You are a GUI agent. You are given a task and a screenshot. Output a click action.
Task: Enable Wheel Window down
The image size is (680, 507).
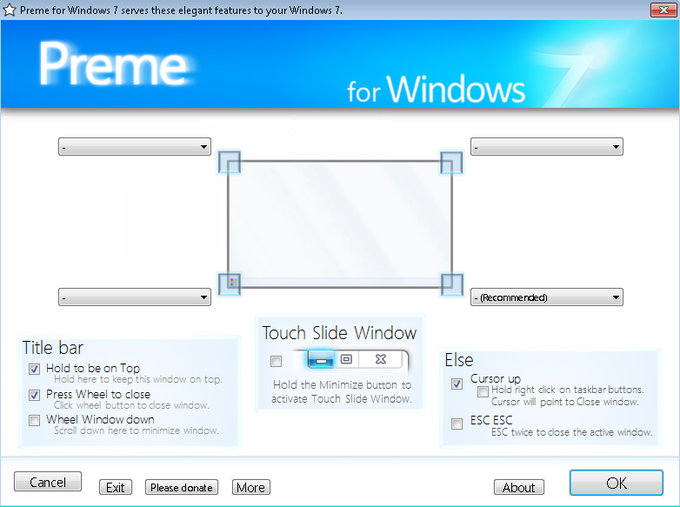click(34, 420)
